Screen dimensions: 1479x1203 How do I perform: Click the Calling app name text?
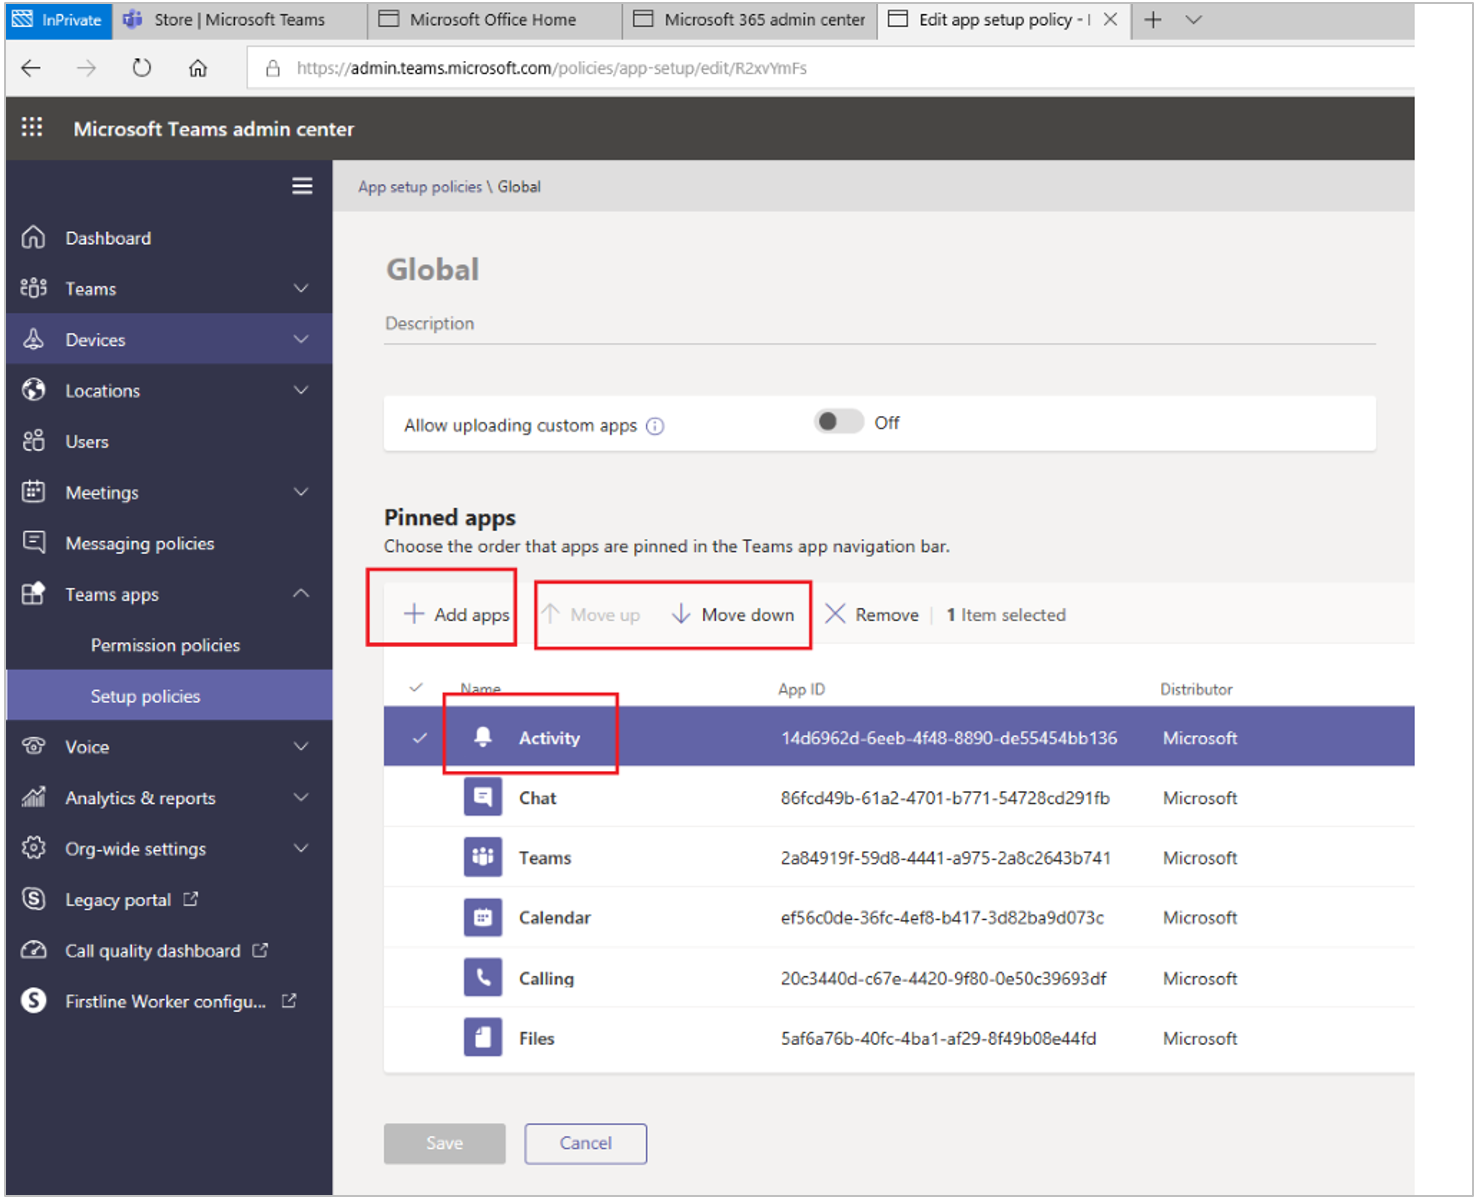click(x=546, y=978)
